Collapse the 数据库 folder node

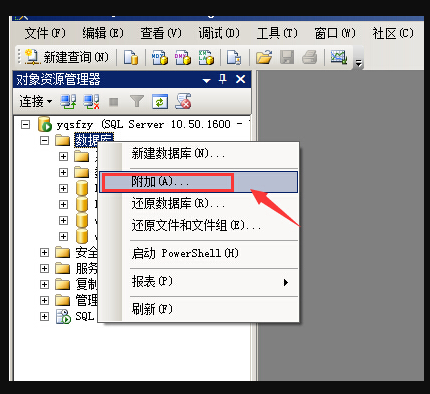[x=44, y=141]
